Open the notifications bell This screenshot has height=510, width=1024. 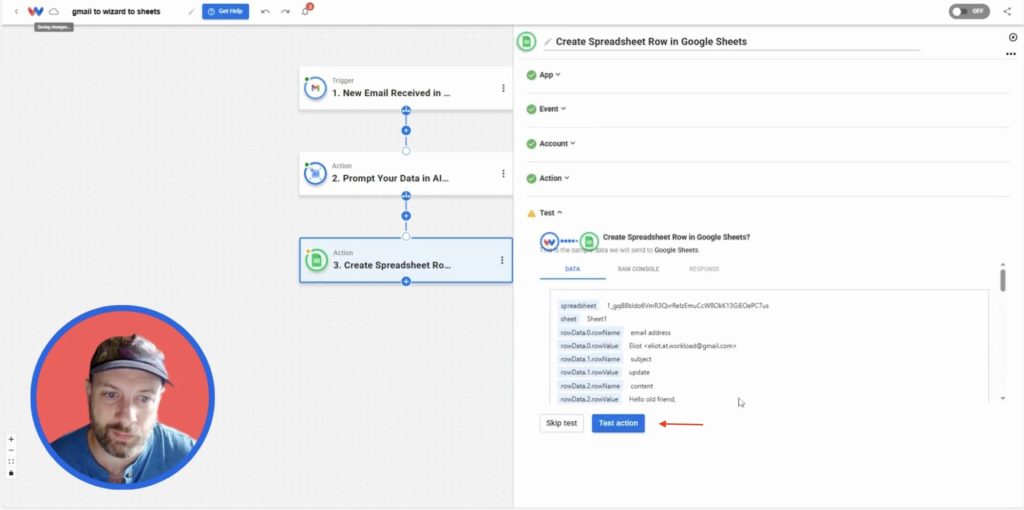(305, 12)
